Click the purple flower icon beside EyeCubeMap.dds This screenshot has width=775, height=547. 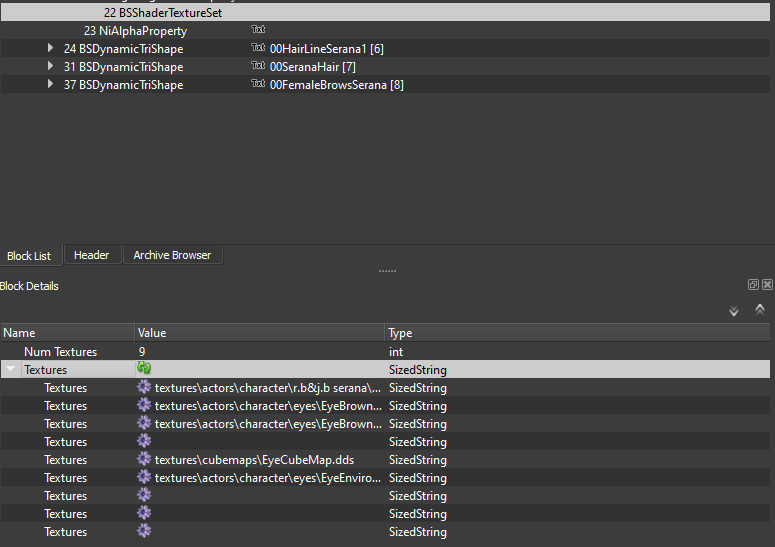tap(144, 459)
